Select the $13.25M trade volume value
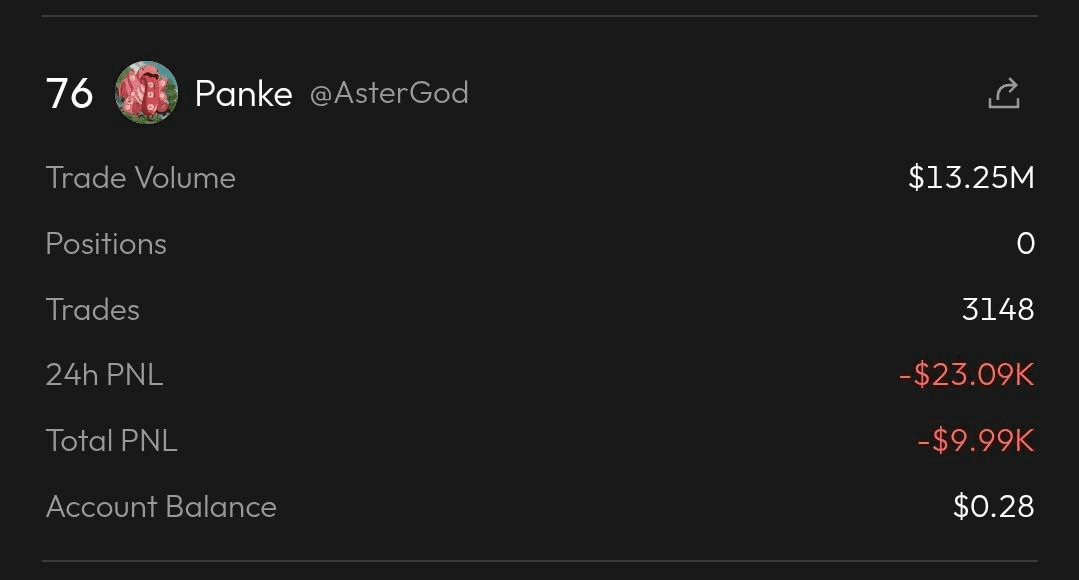Image resolution: width=1079 pixels, height=580 pixels. (x=971, y=178)
